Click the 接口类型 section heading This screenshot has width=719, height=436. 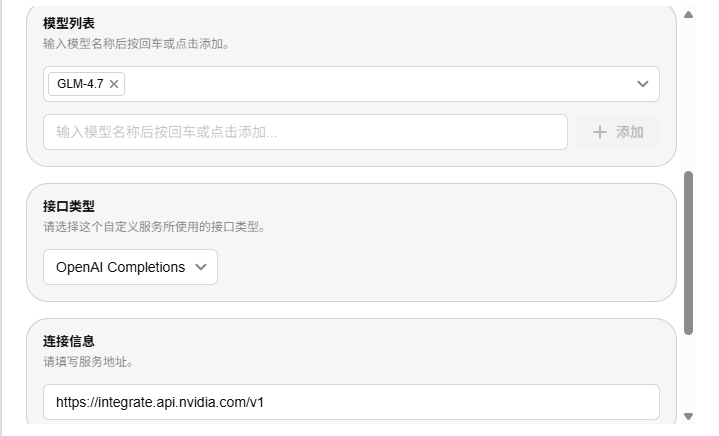(69, 206)
